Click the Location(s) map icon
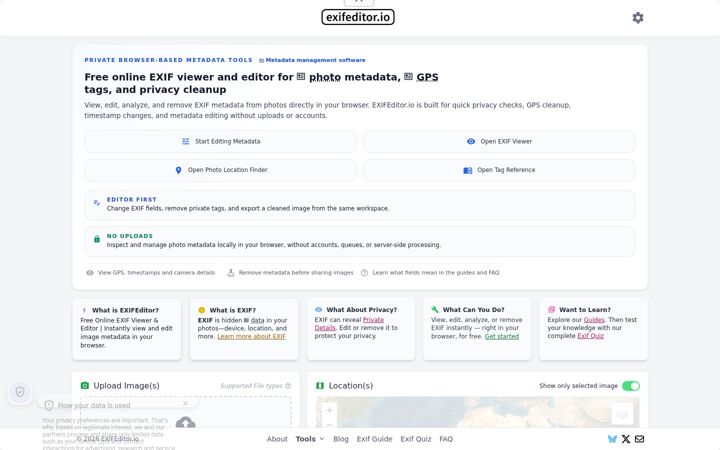The height and width of the screenshot is (450, 720). [x=320, y=386]
